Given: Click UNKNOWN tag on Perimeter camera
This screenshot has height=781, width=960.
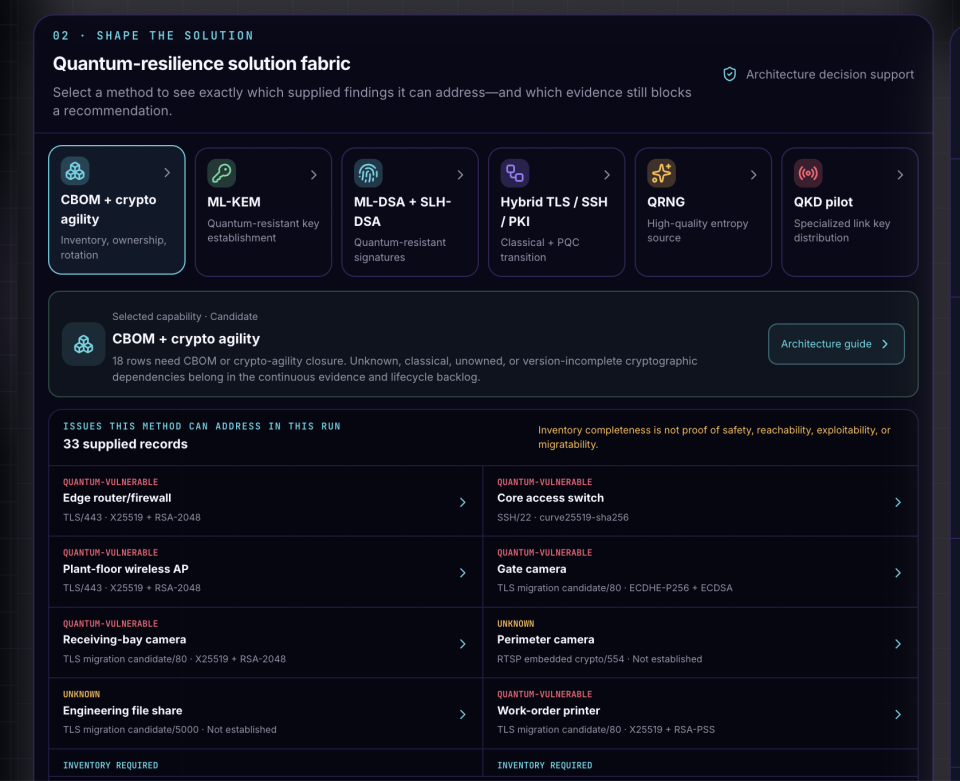Looking at the screenshot, I should (x=516, y=624).
